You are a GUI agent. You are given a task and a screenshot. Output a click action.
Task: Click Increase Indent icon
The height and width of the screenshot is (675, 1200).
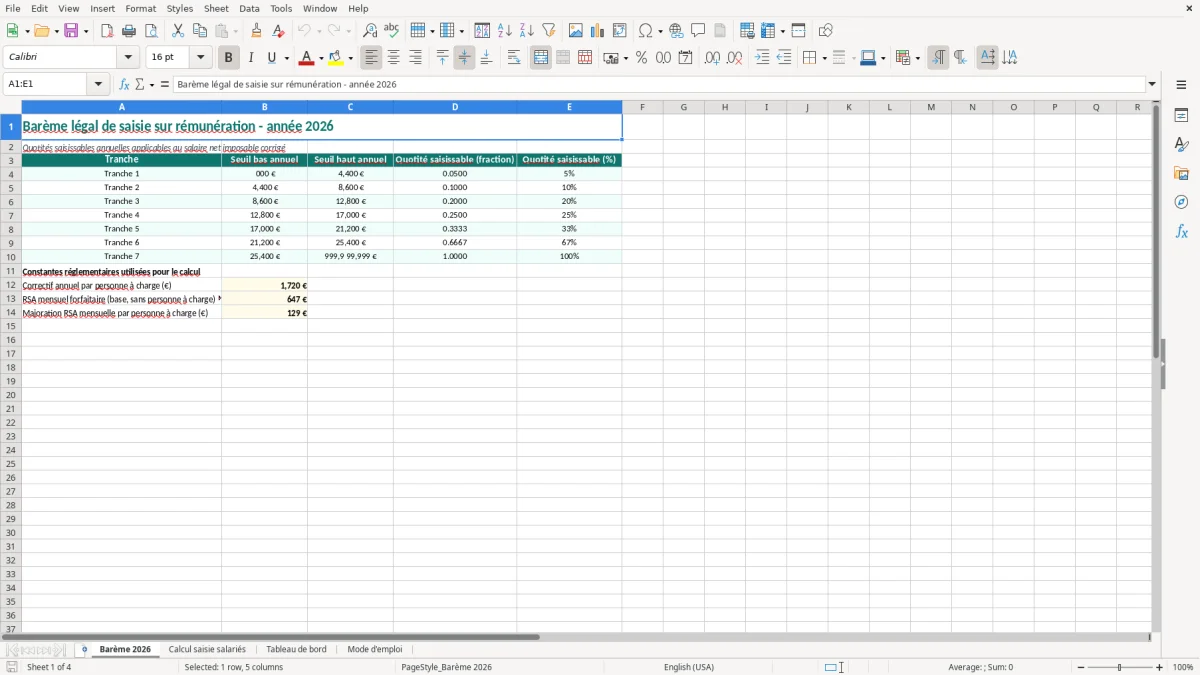762,58
